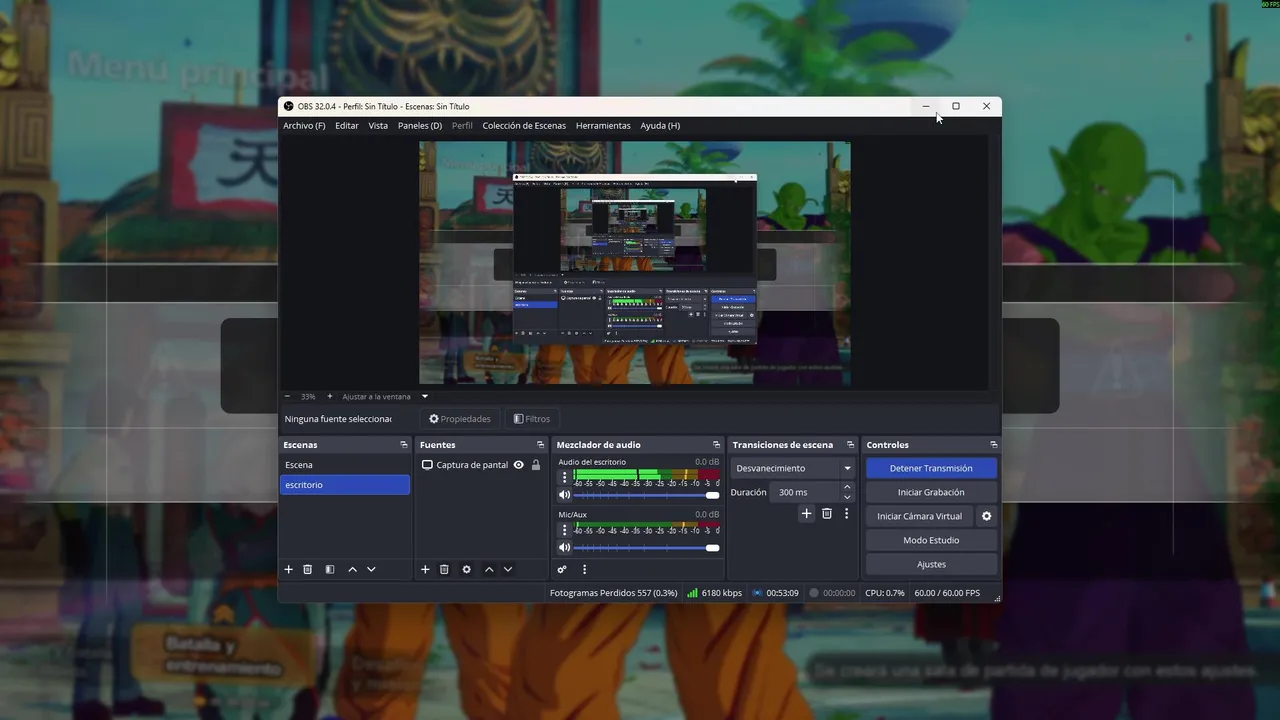Open Mic/Aux three-dot options
1280x720 pixels.
[564, 530]
